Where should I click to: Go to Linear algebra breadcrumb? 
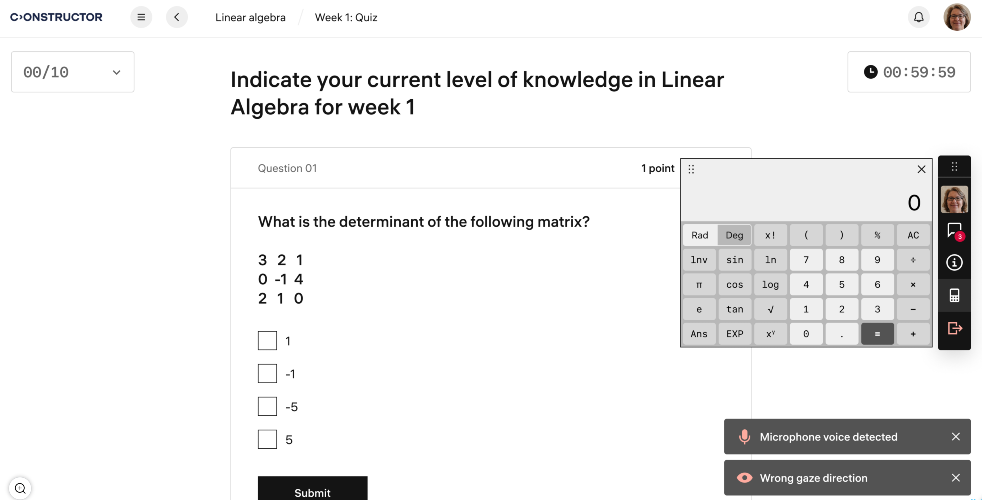tap(250, 17)
